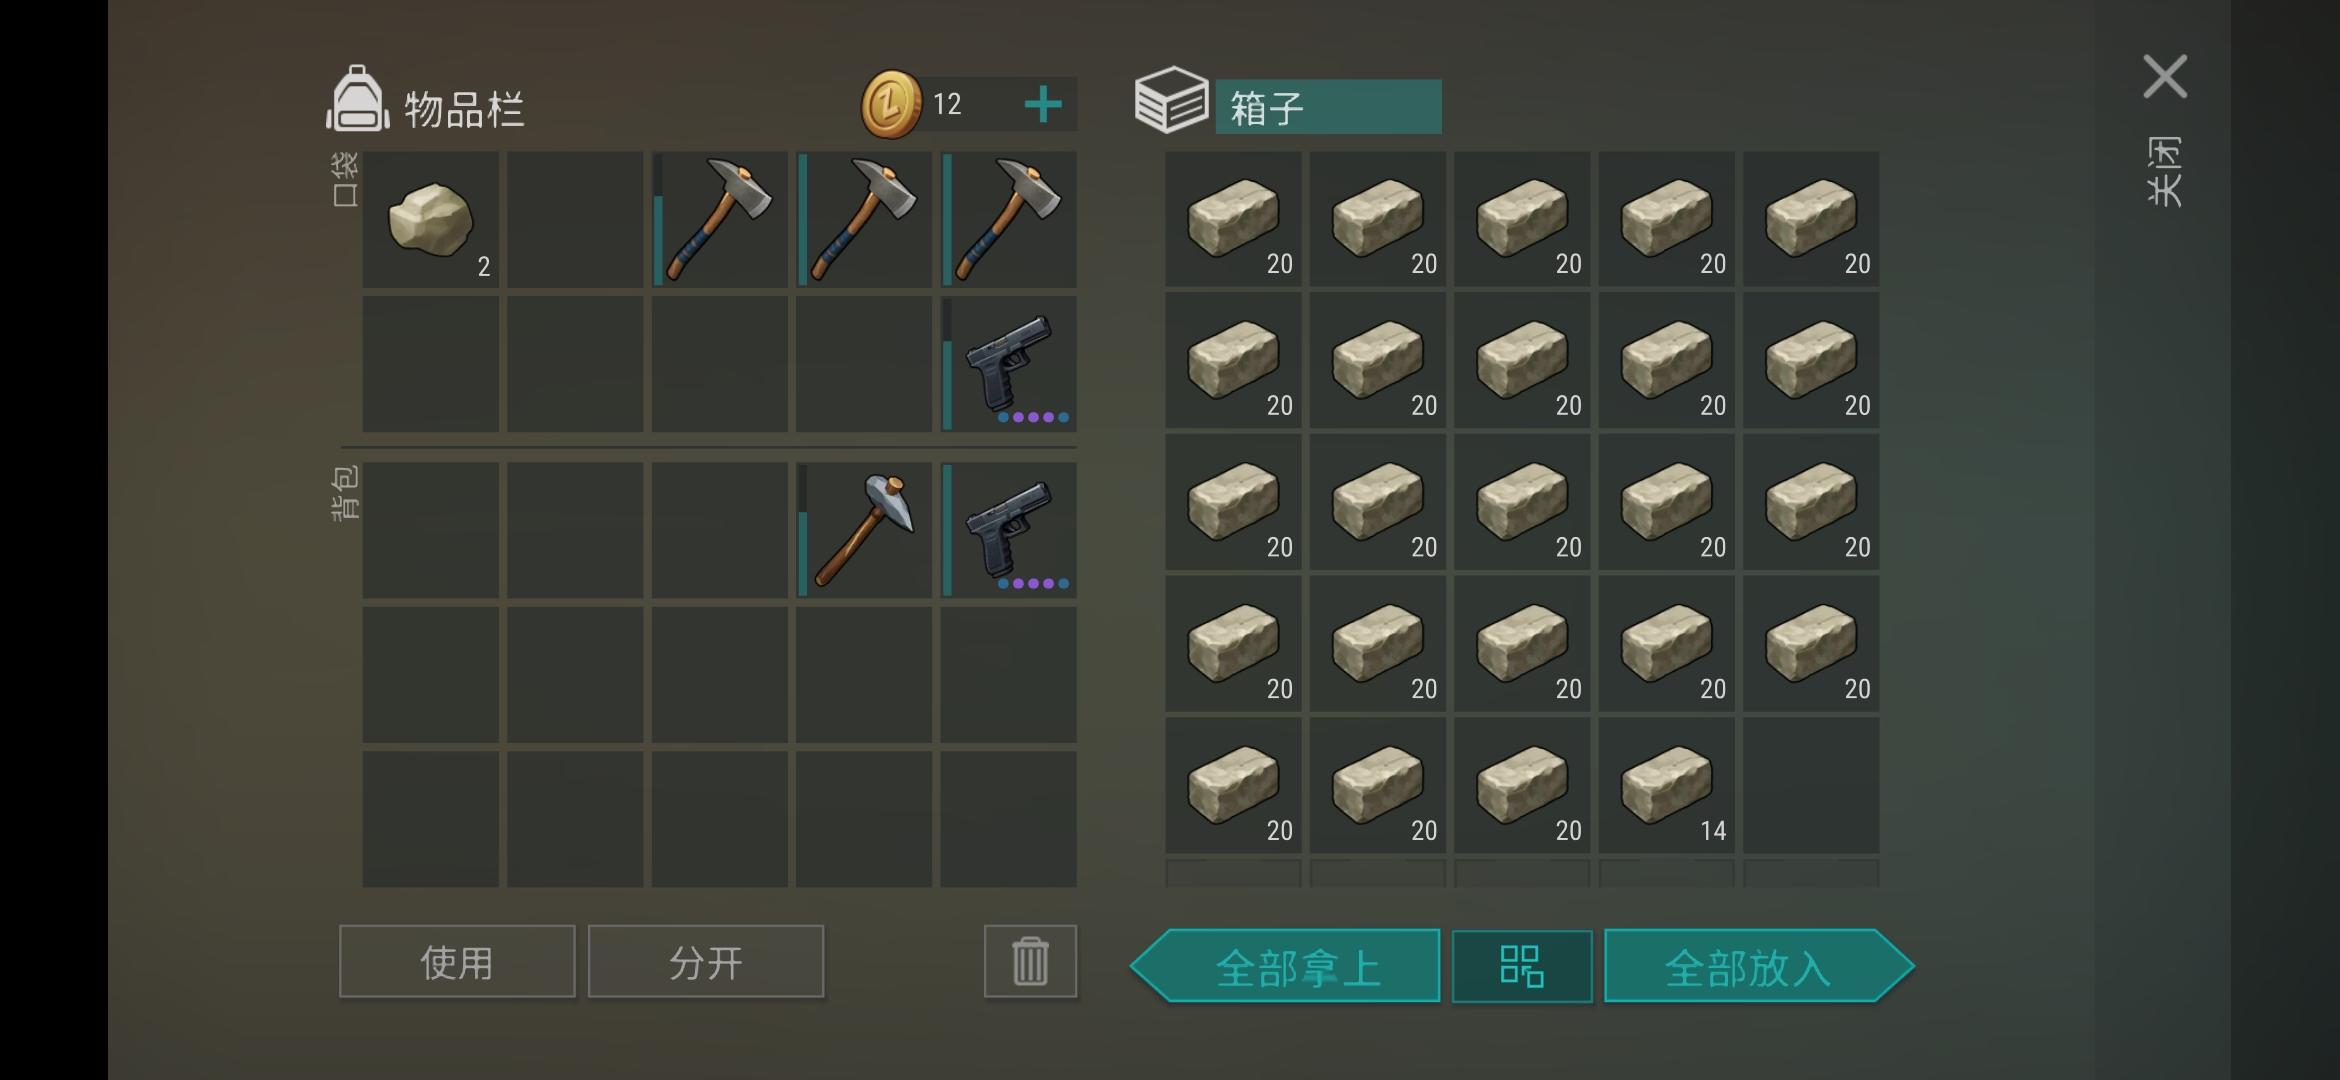Click the 分开 split button

(x=706, y=961)
